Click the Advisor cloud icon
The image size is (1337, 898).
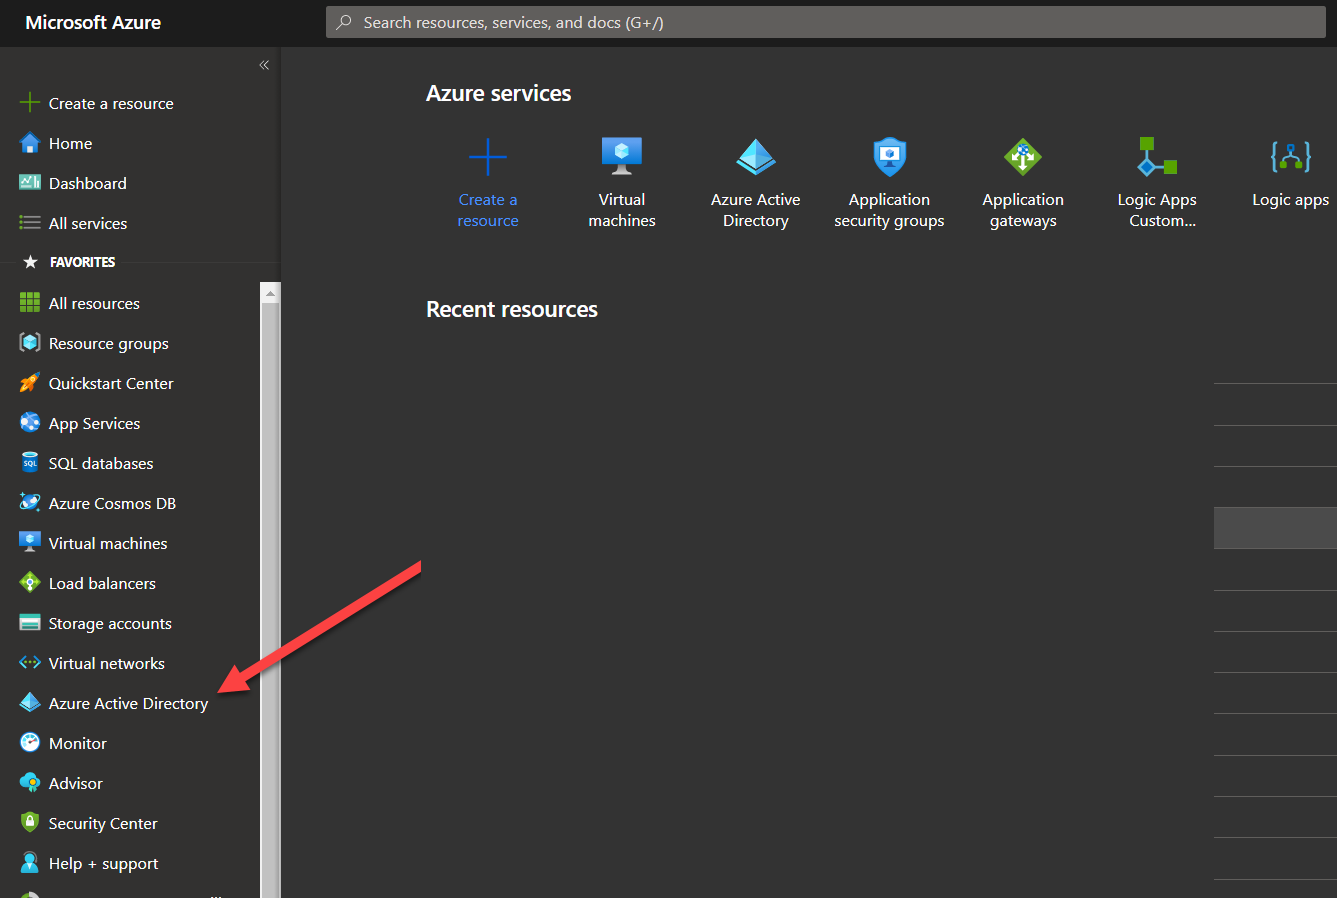point(30,783)
